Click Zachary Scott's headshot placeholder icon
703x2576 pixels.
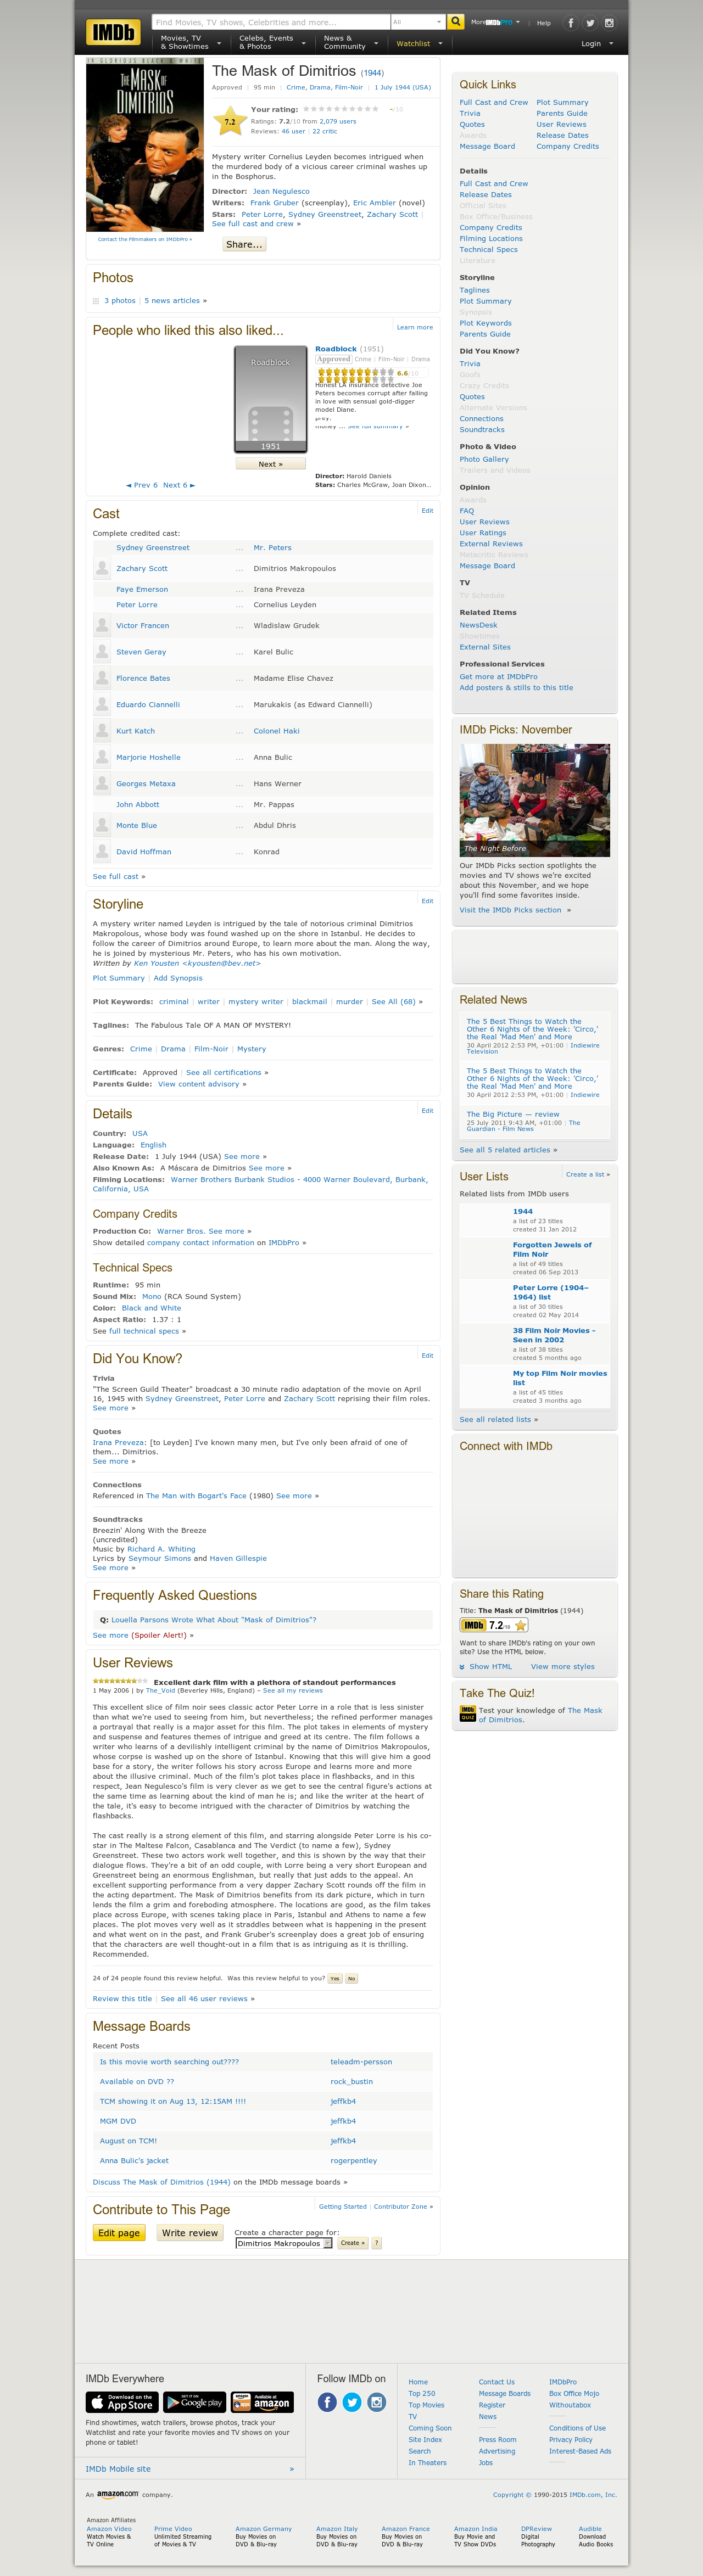pos(102,568)
